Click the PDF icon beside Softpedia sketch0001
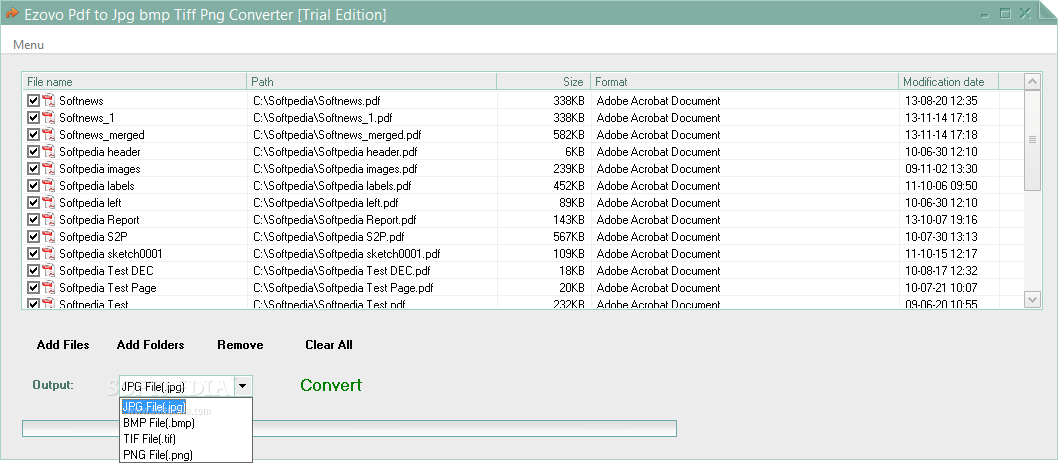Screen dimensions: 1058x463 [x=49, y=254]
